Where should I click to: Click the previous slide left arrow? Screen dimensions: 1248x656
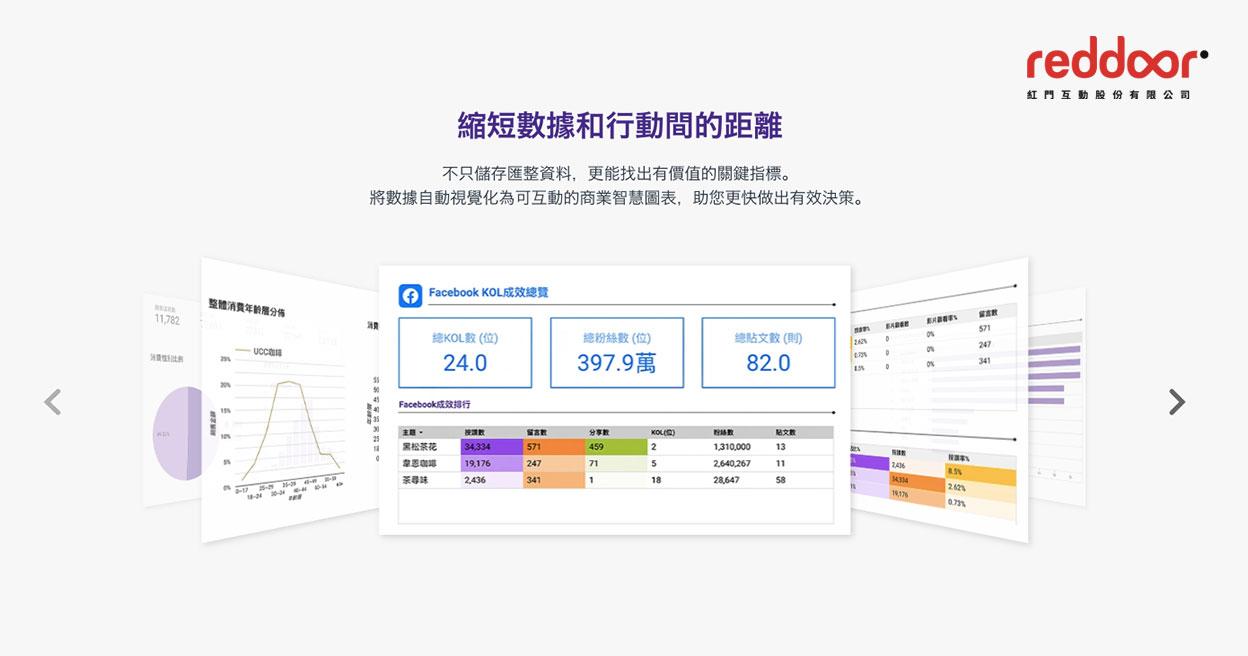click(x=53, y=402)
